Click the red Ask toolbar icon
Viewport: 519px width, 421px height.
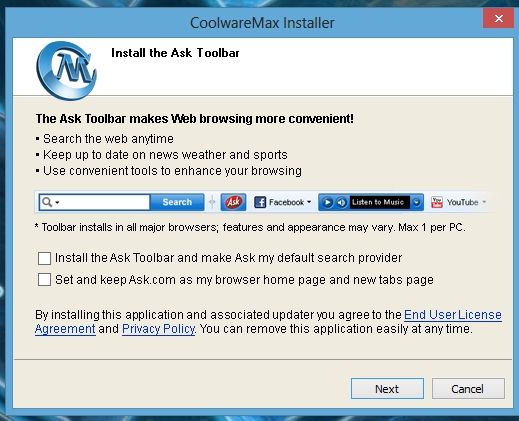(x=233, y=202)
